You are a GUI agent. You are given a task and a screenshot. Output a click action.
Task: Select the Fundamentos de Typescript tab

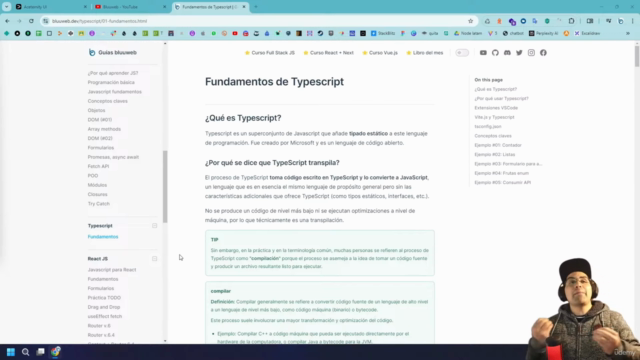[x=210, y=7]
